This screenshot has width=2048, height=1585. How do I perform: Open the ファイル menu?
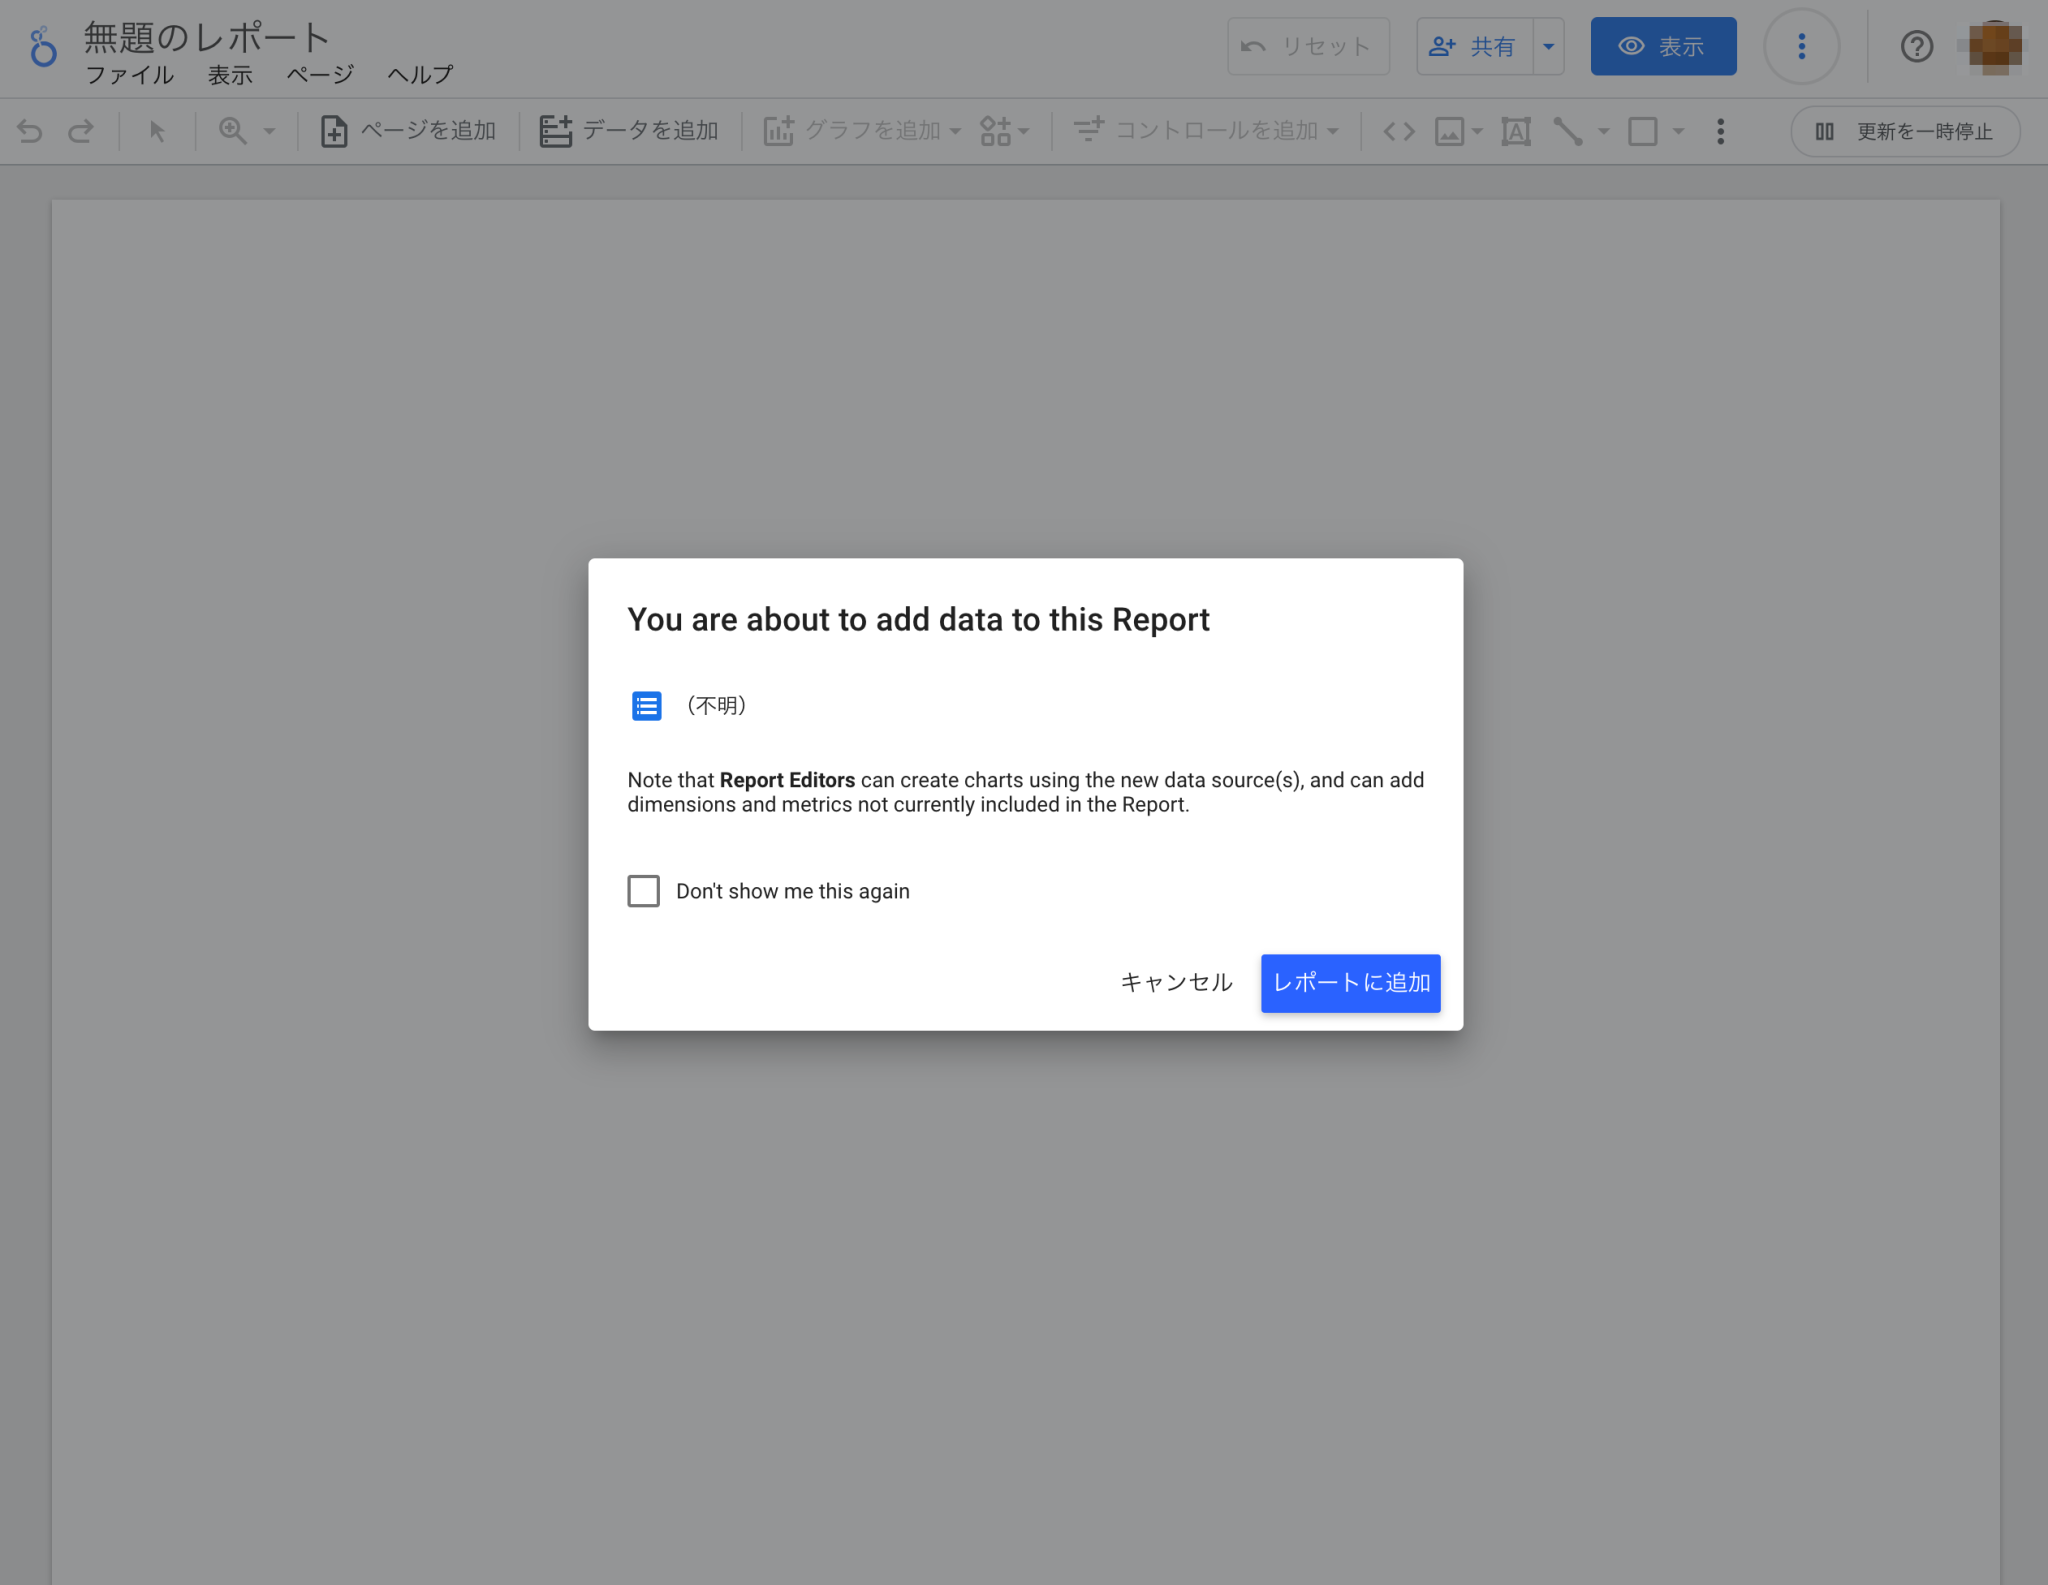pyautogui.click(x=130, y=74)
